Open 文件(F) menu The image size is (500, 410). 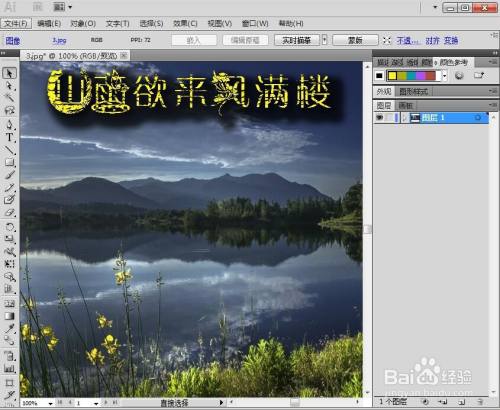pos(16,24)
